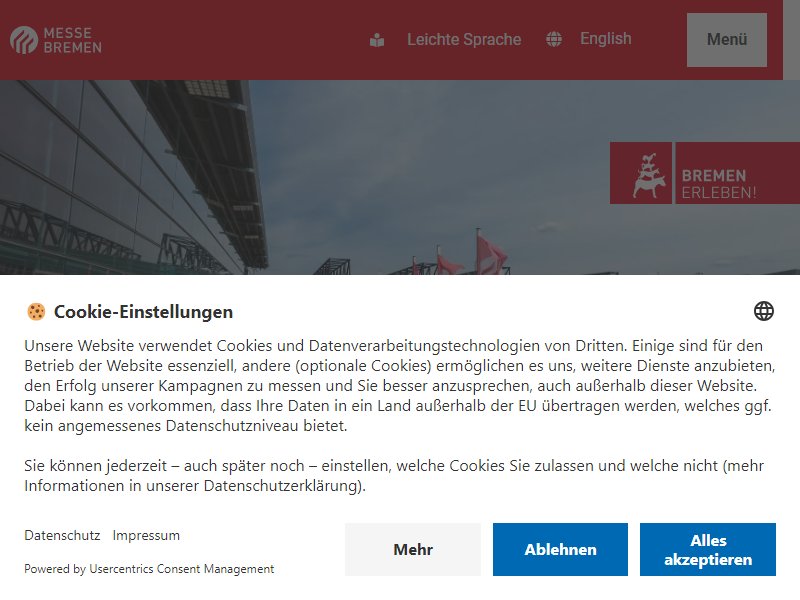800x600 pixels.
Task: Click the Bremen Erleben! banner text
Action: 719,184
